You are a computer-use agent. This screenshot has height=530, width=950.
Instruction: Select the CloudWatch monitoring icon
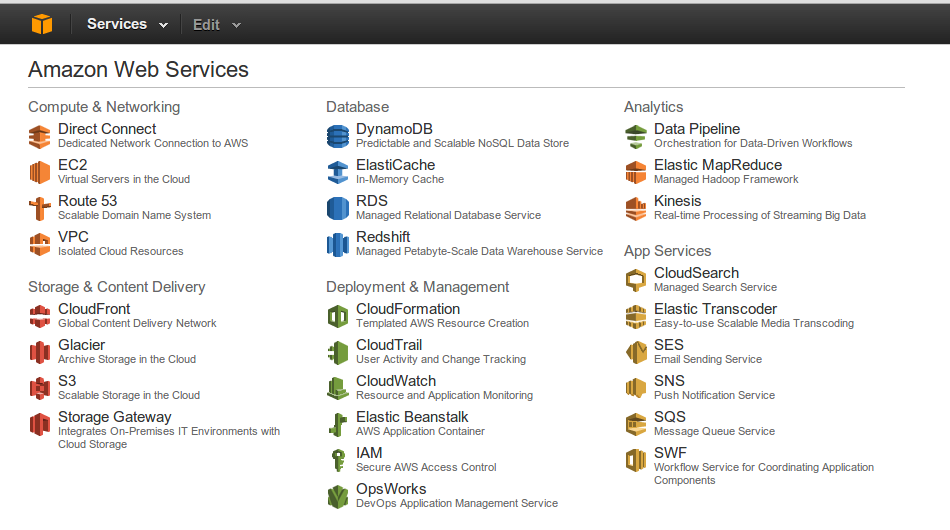(338, 388)
